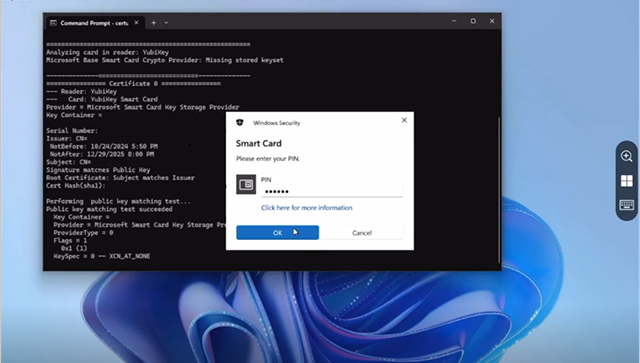Click the 'Missing stored keyset' line
The image size is (640, 363).
(x=165, y=60)
